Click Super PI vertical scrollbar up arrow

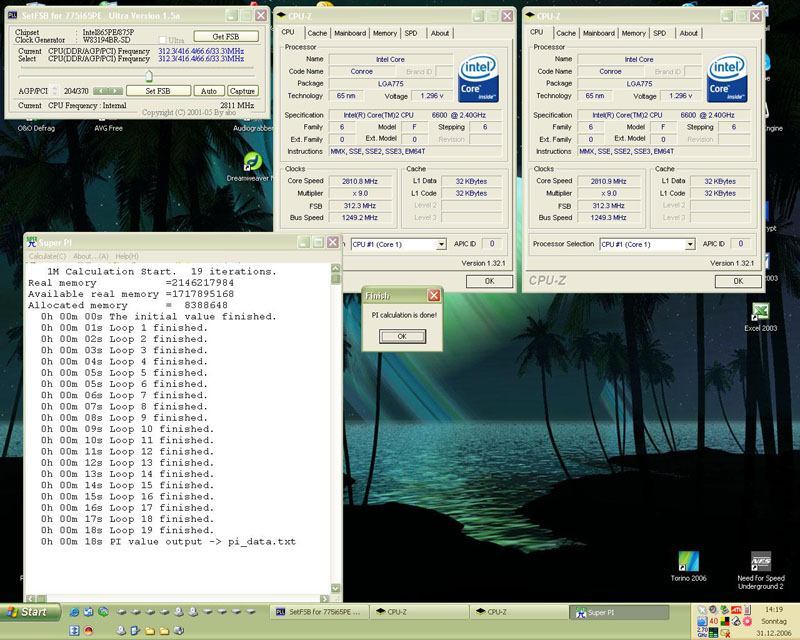coord(335,268)
